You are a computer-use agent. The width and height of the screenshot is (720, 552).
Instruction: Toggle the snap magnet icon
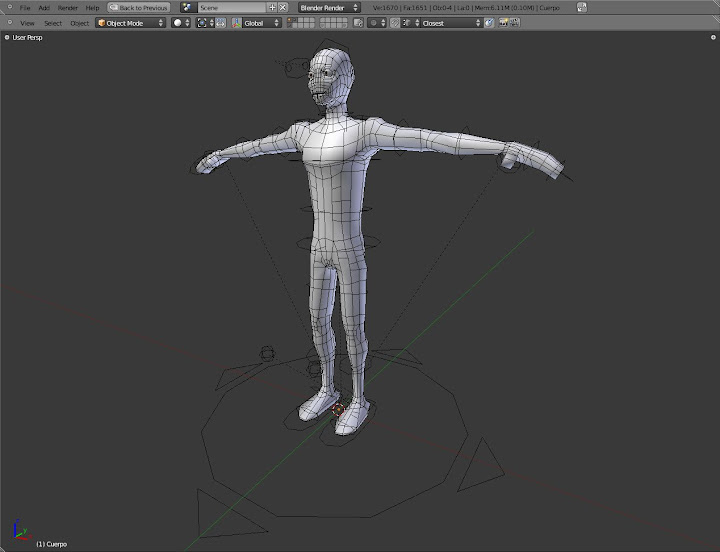click(x=395, y=22)
